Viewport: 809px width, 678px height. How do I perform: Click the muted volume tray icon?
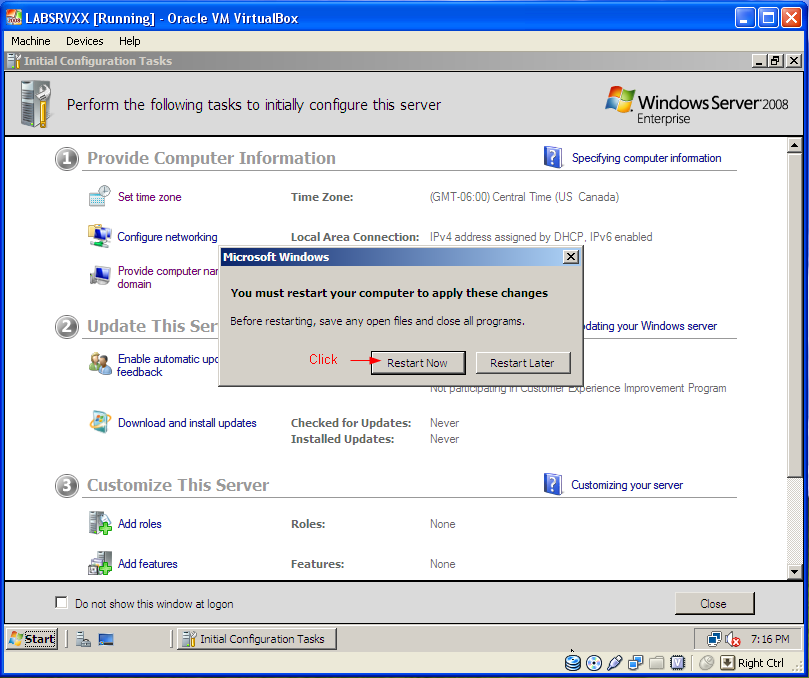pyautogui.click(x=733, y=639)
